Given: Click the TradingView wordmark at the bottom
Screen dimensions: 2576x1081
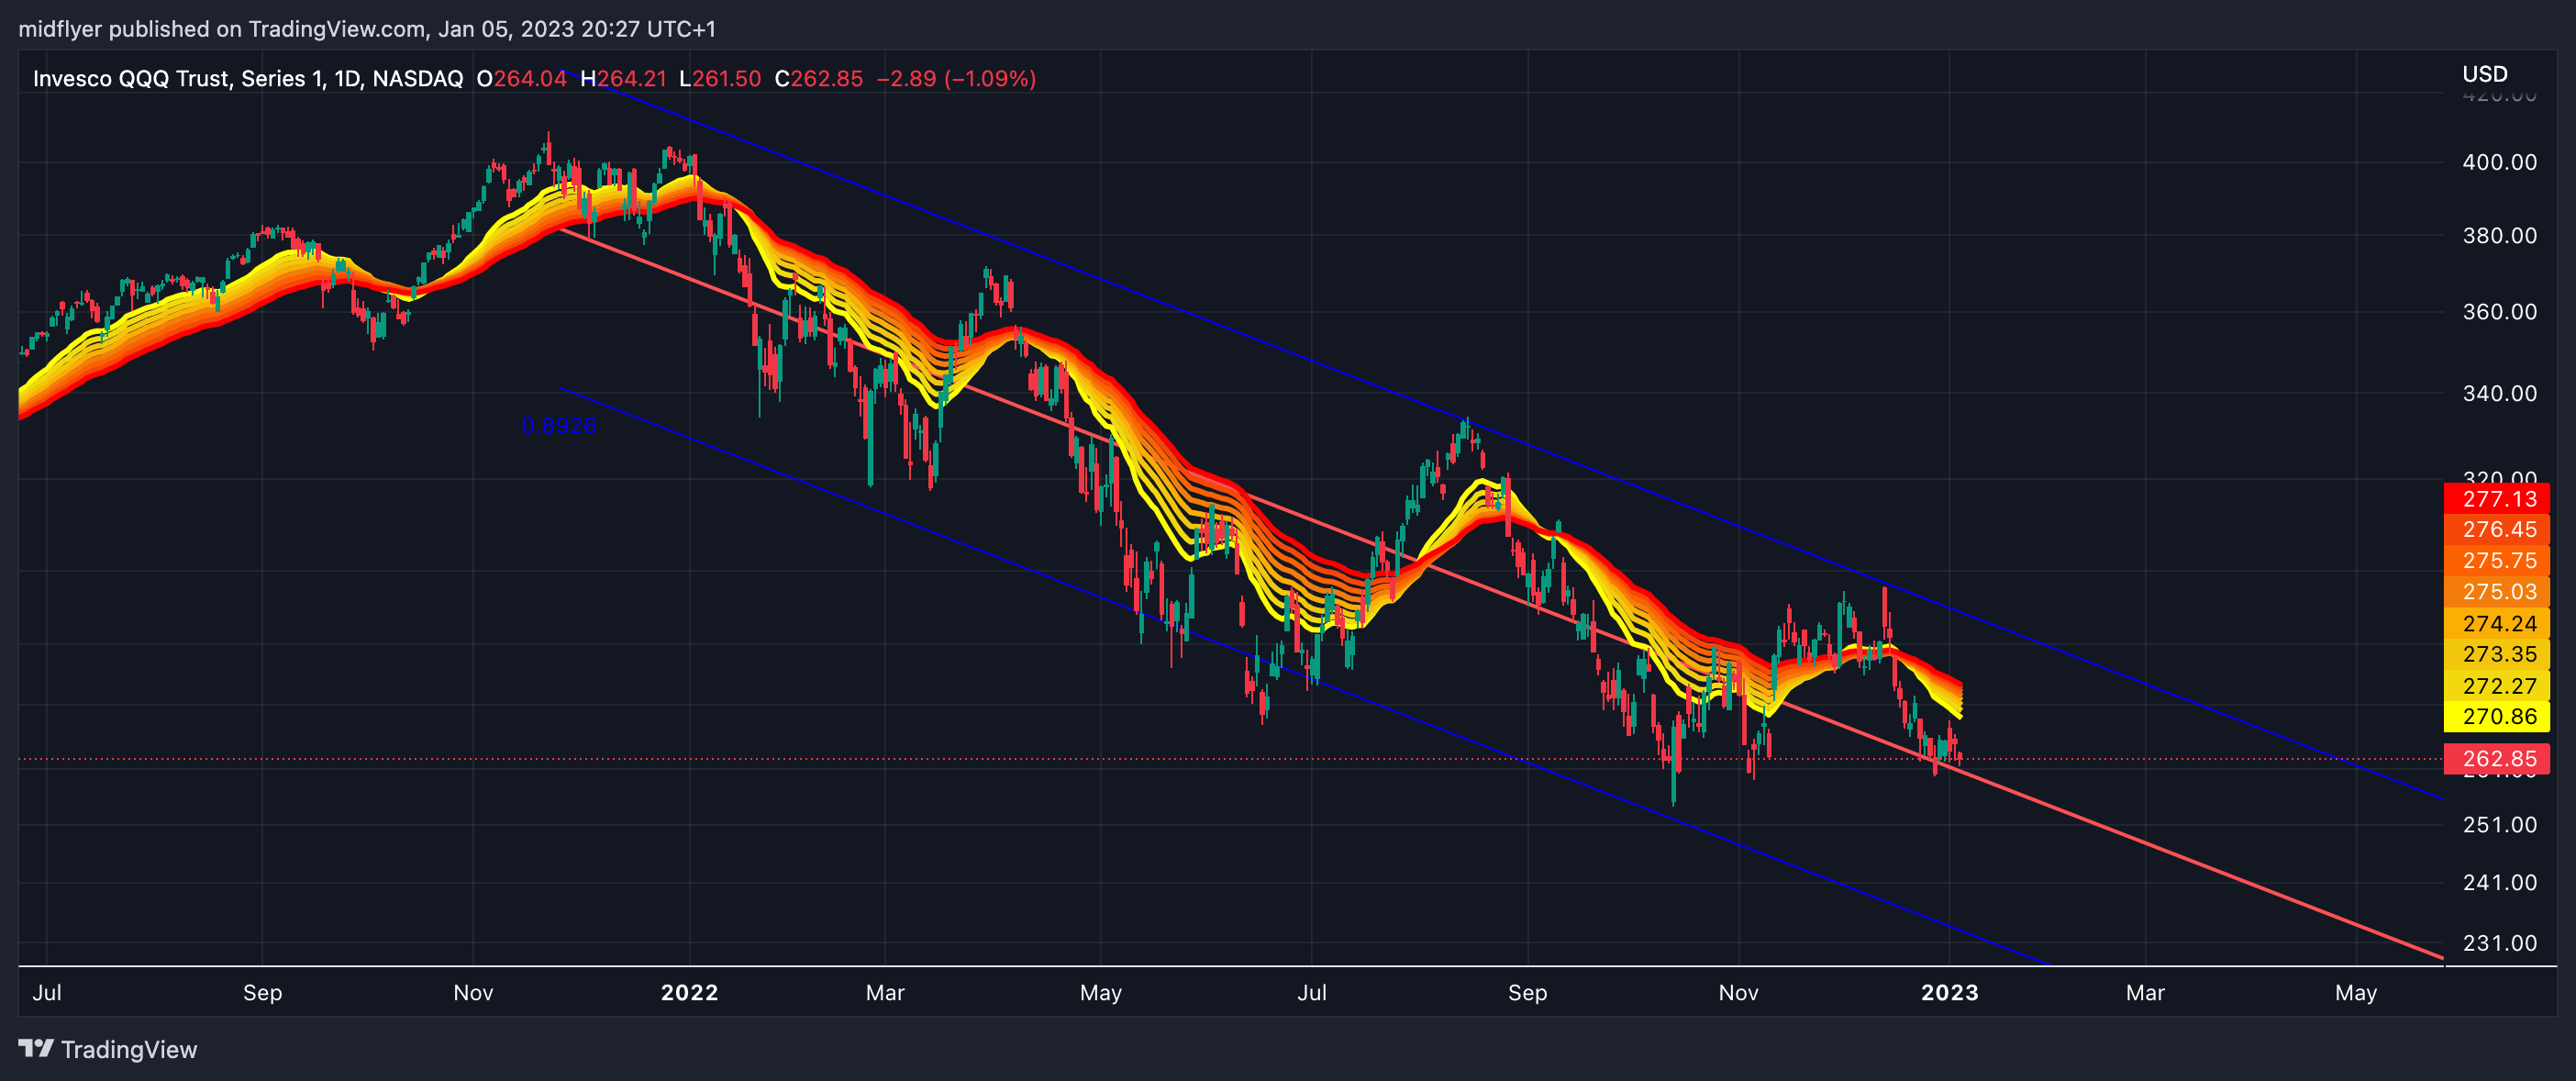Looking at the screenshot, I should pyautogui.click(x=129, y=1049).
